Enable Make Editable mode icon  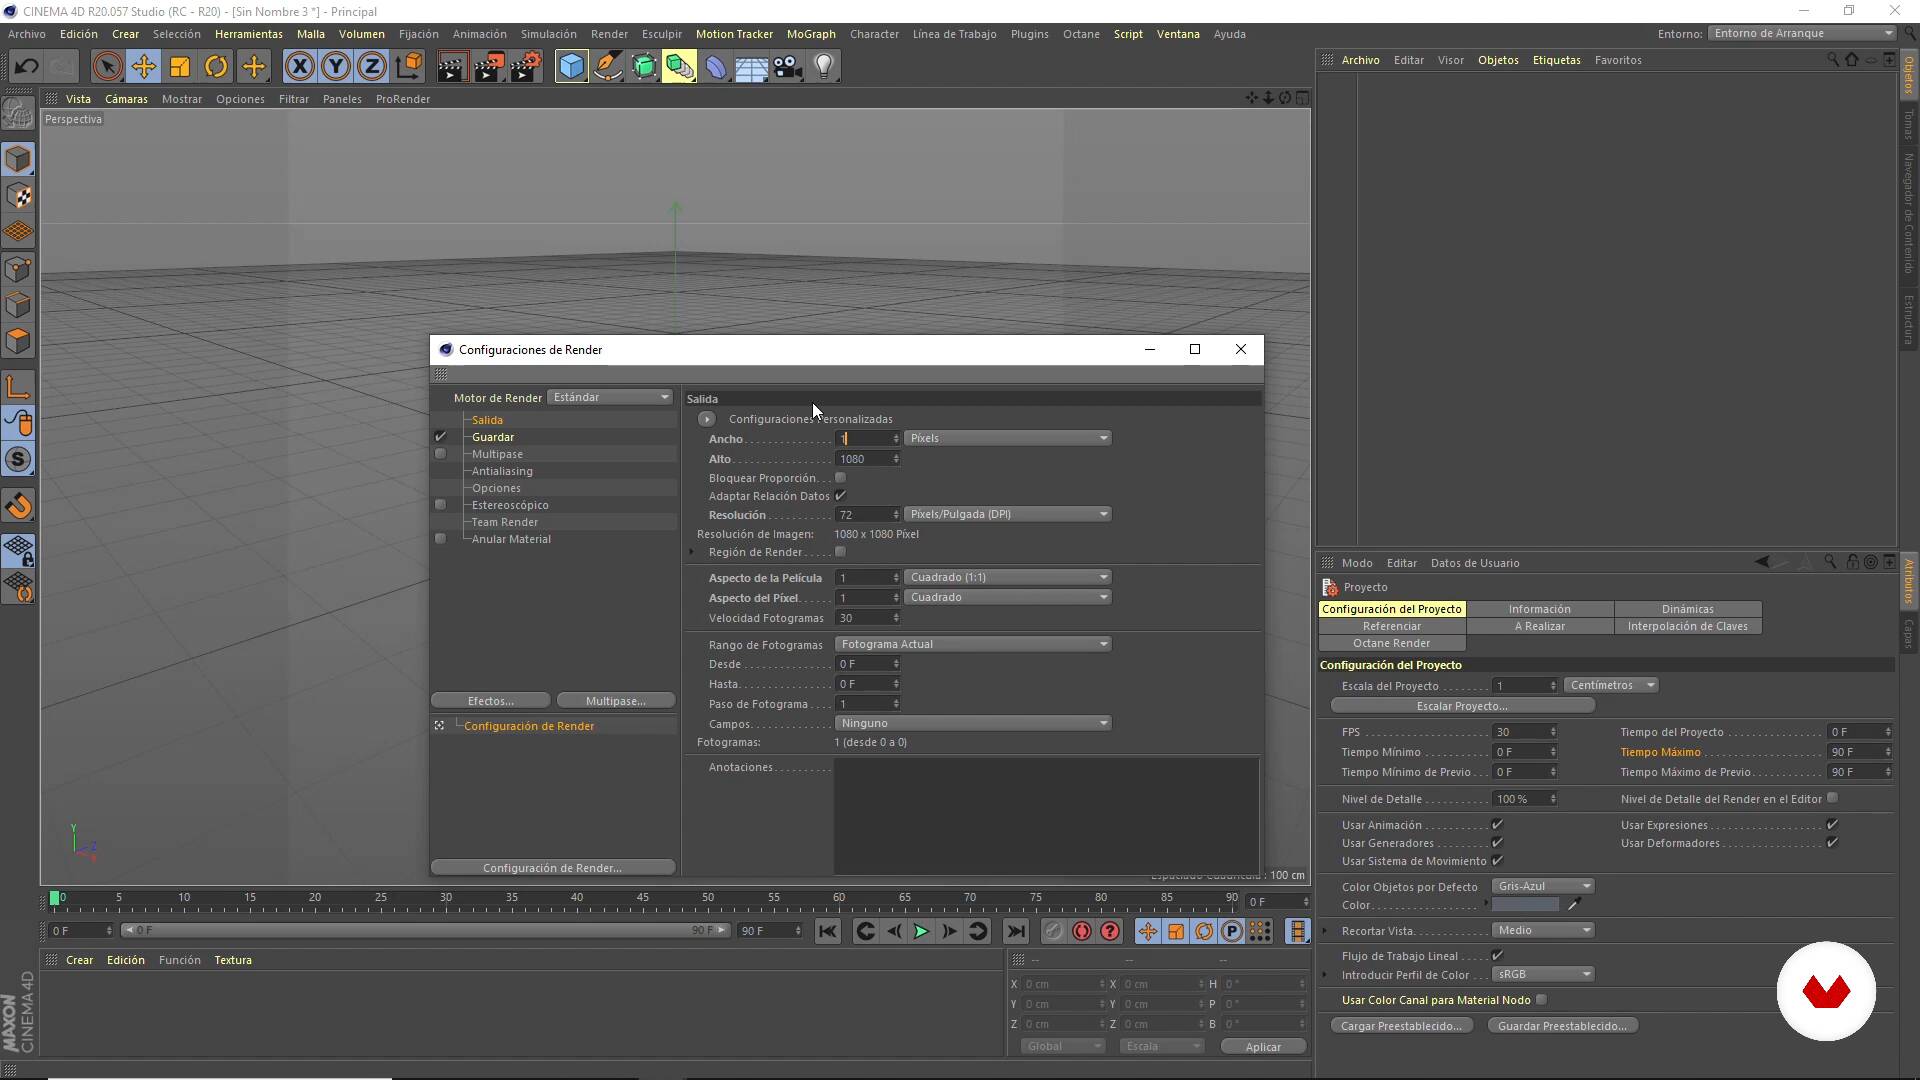(x=18, y=112)
